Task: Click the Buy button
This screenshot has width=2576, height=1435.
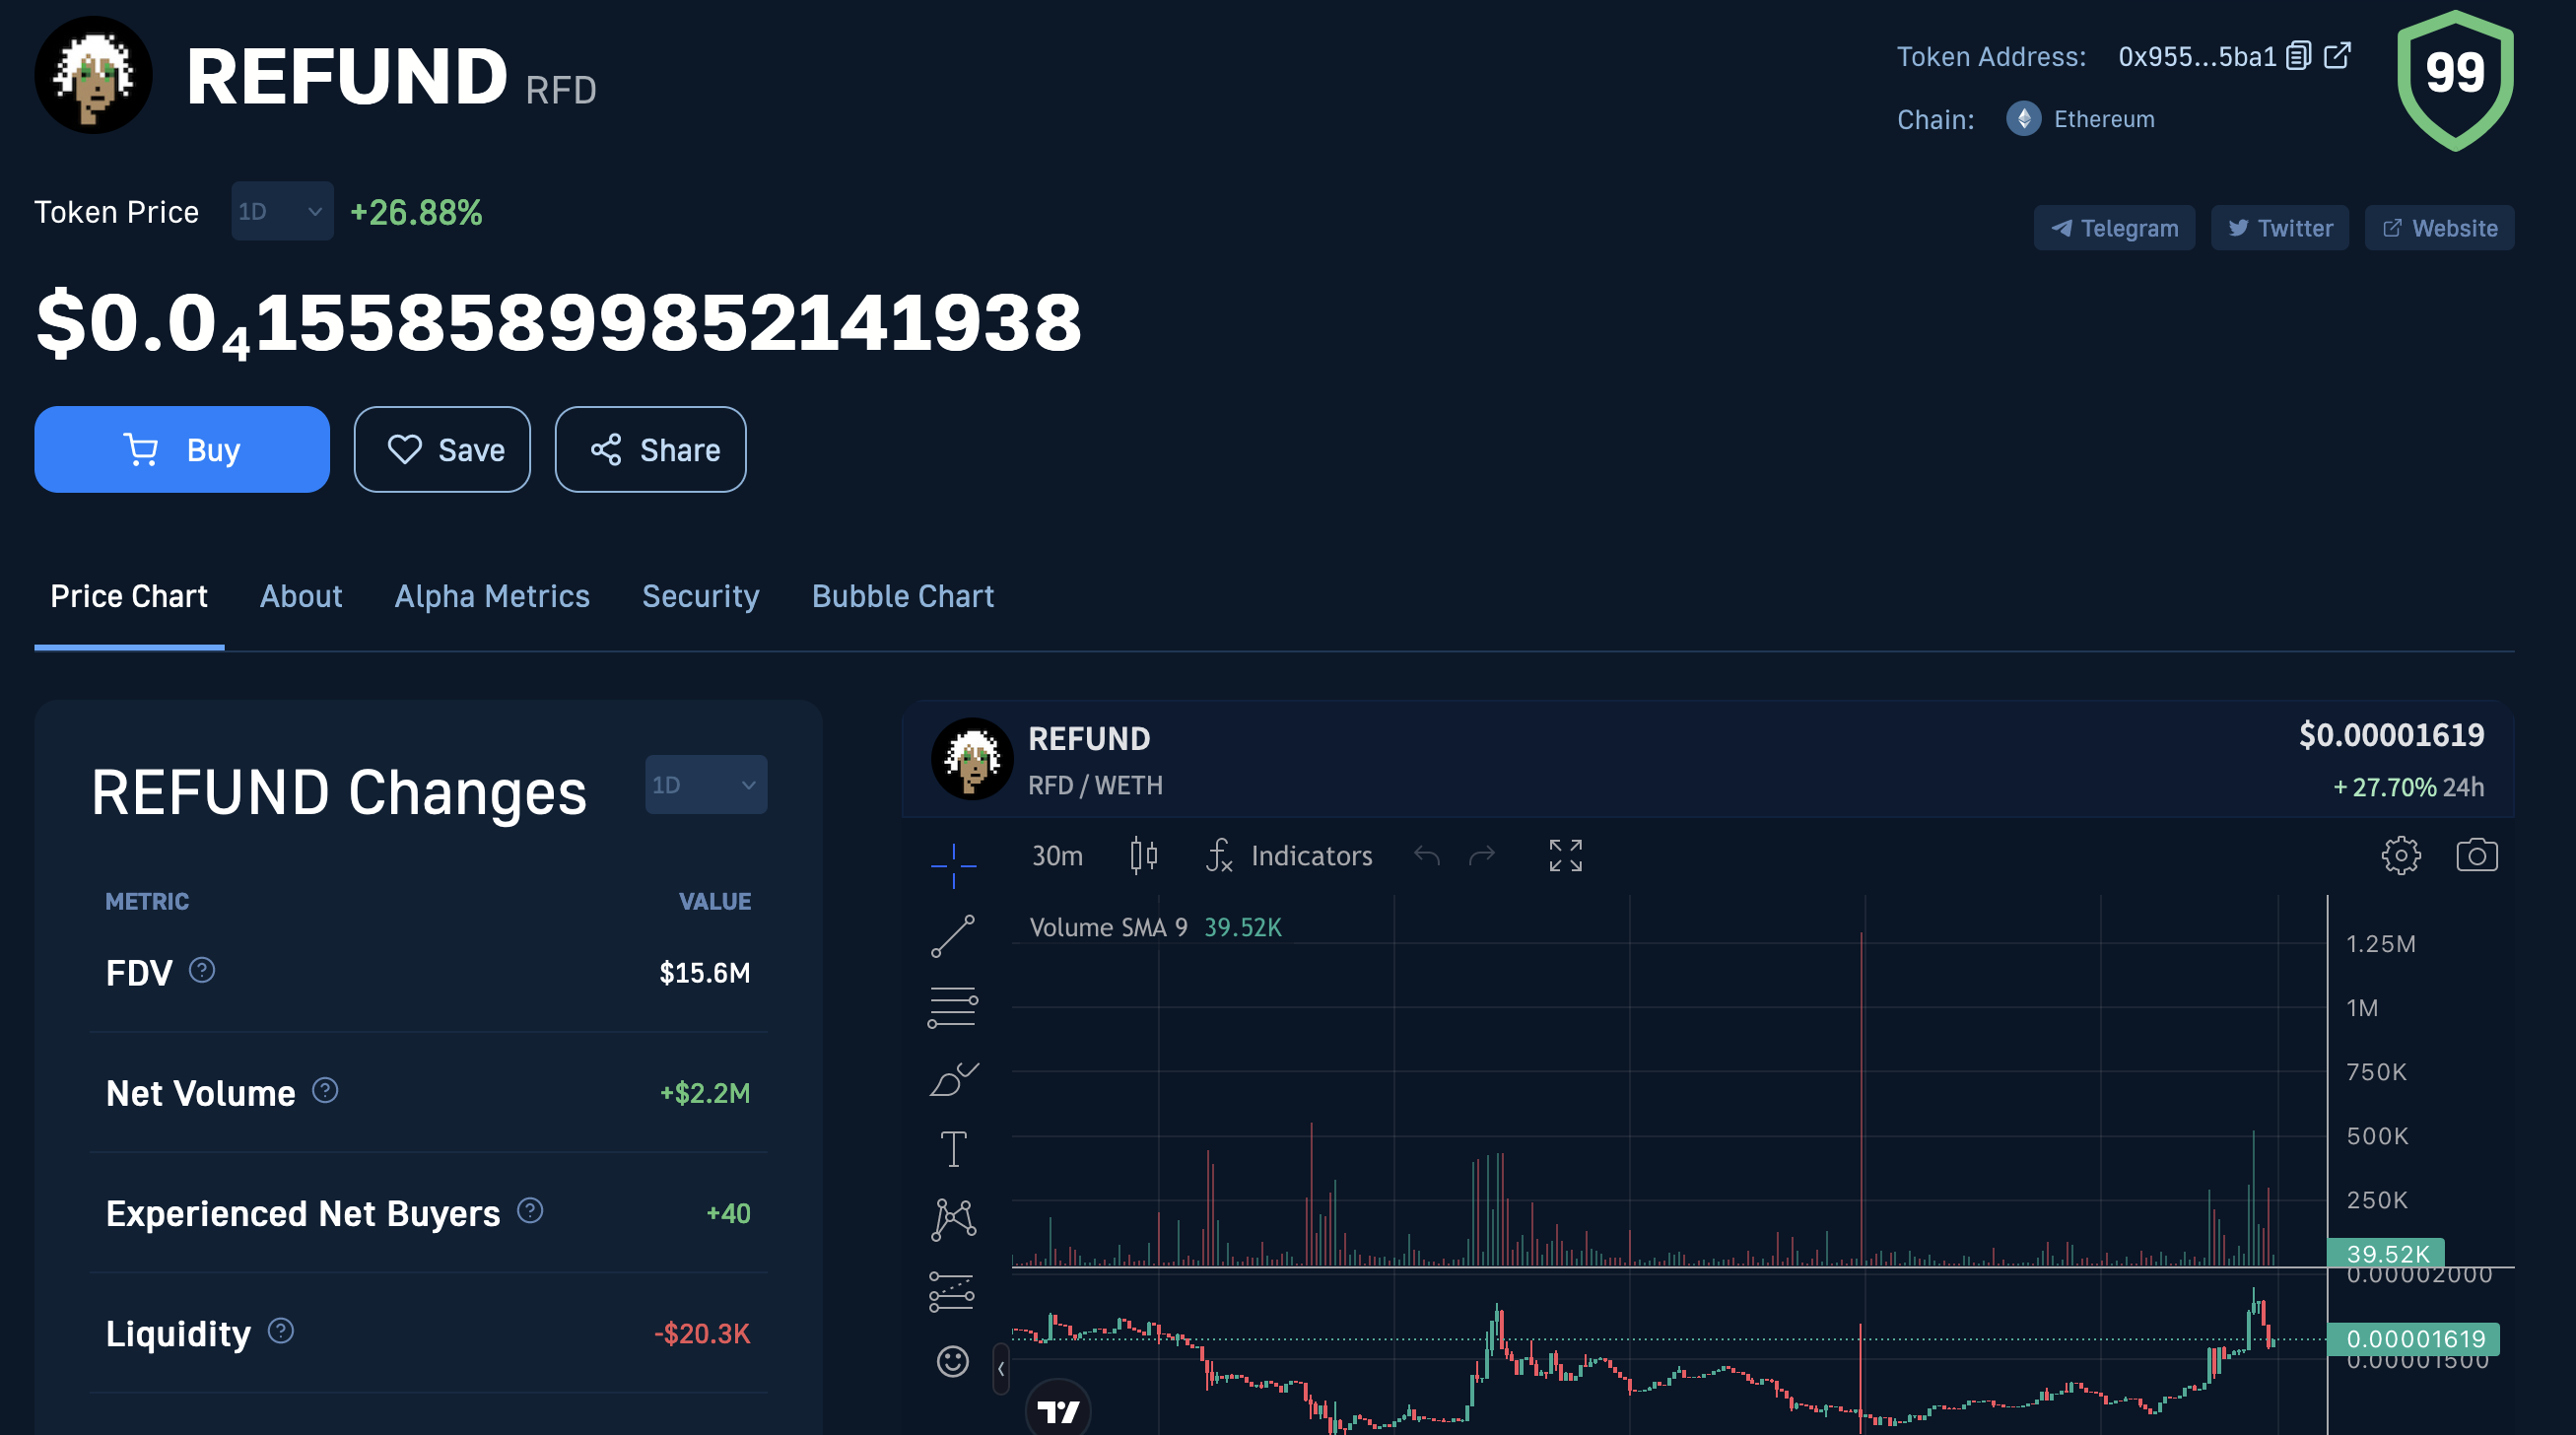Action: (182, 448)
